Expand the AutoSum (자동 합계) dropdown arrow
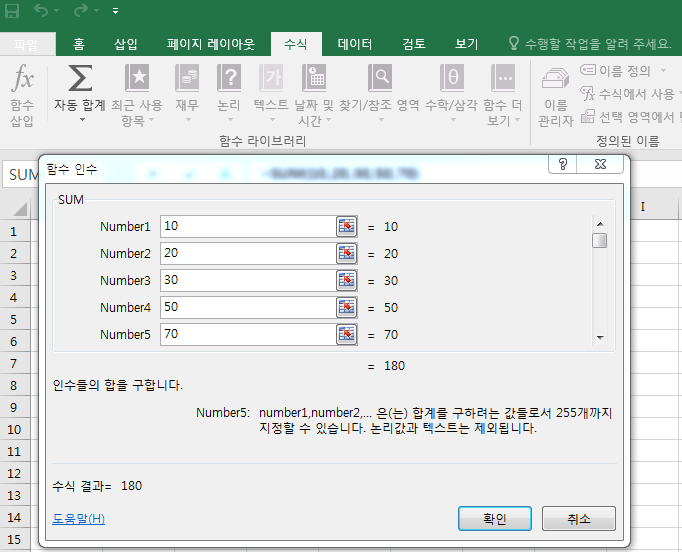This screenshot has height=552, width=682. pyautogui.click(x=82, y=119)
